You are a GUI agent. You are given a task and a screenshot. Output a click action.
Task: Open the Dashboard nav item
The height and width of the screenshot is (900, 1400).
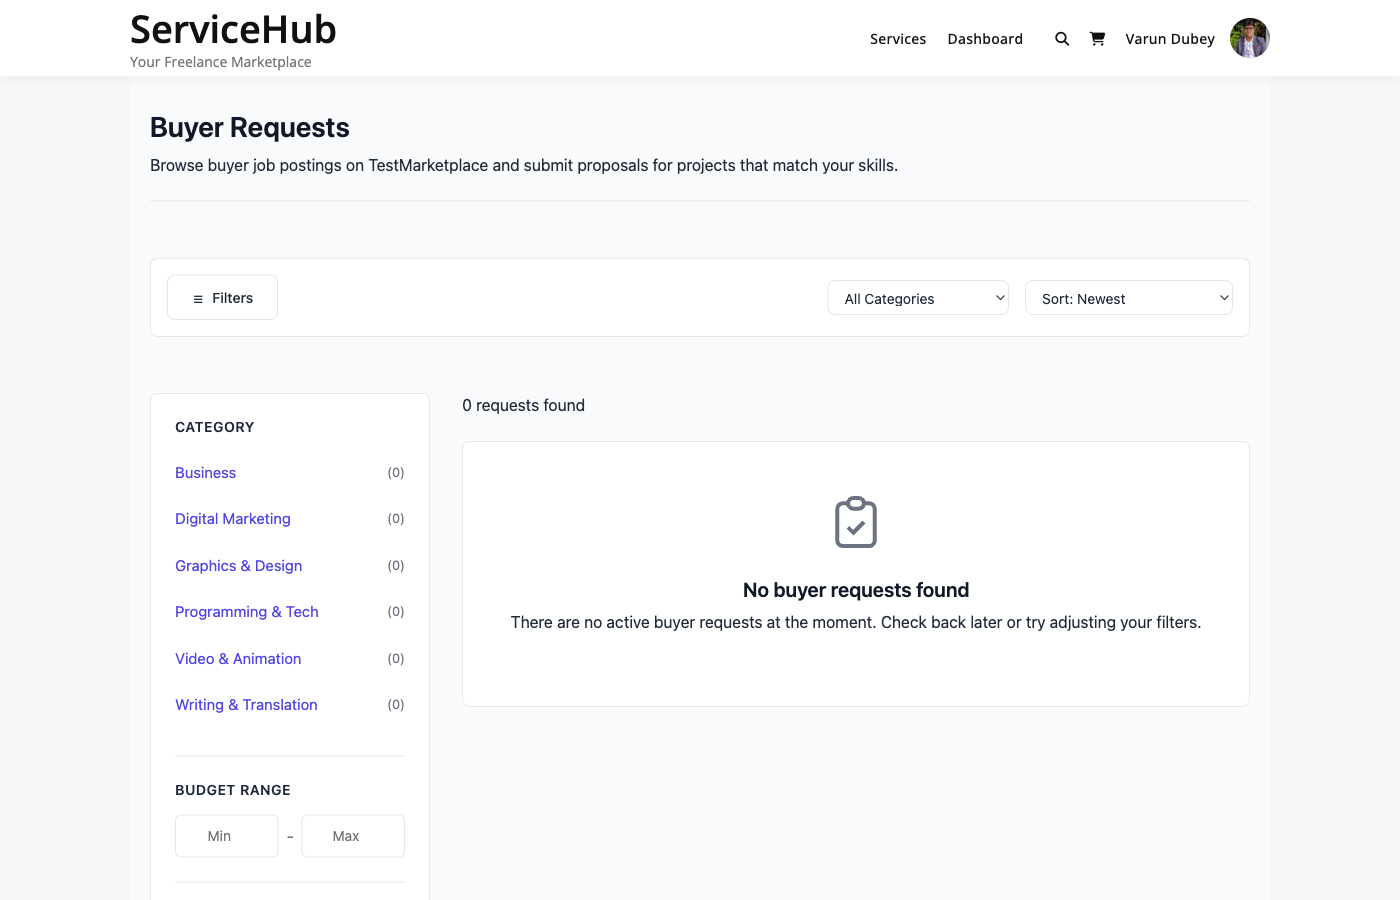pyautogui.click(x=985, y=39)
